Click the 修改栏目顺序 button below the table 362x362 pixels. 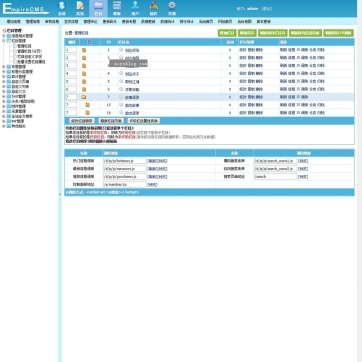[81, 121]
